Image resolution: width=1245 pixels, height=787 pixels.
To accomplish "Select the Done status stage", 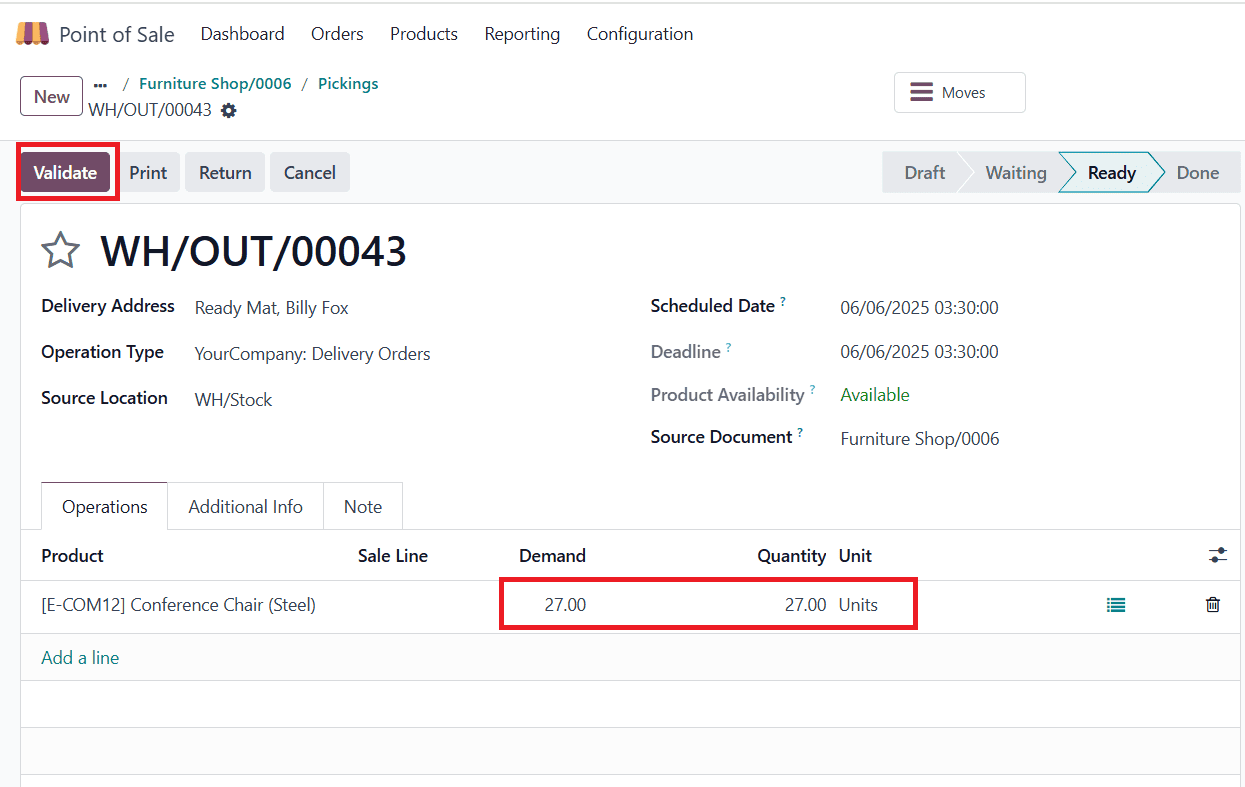I will (1198, 172).
